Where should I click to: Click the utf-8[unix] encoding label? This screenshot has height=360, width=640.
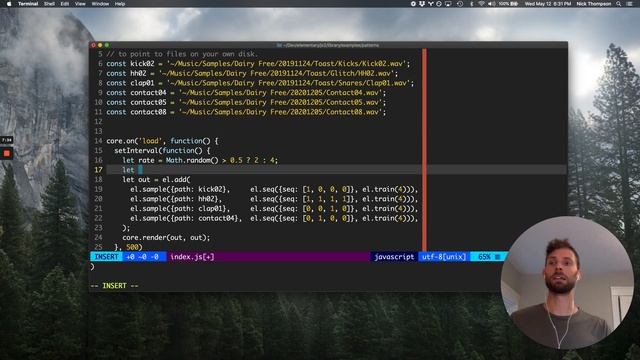pyautogui.click(x=444, y=257)
